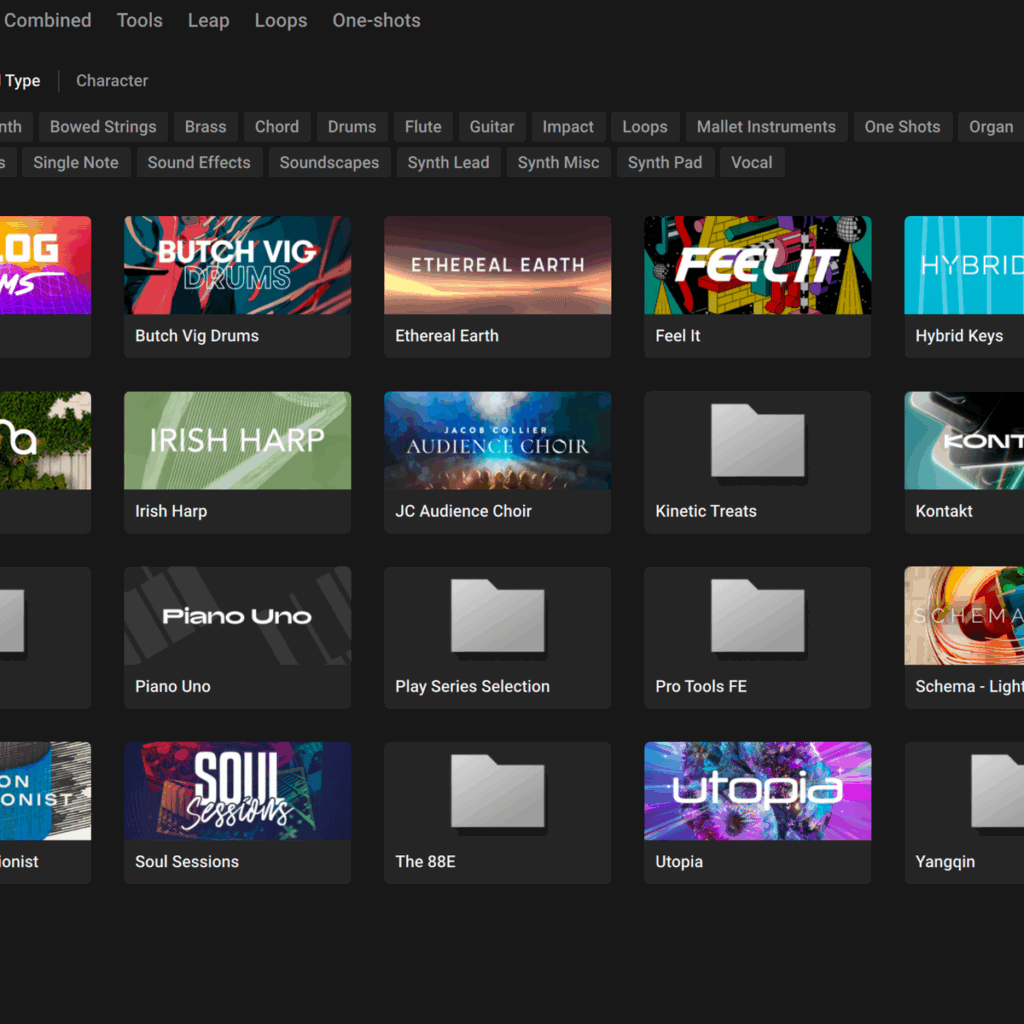Viewport: 1024px width, 1024px height.
Task: Select the Character filter category
Action: tap(112, 81)
